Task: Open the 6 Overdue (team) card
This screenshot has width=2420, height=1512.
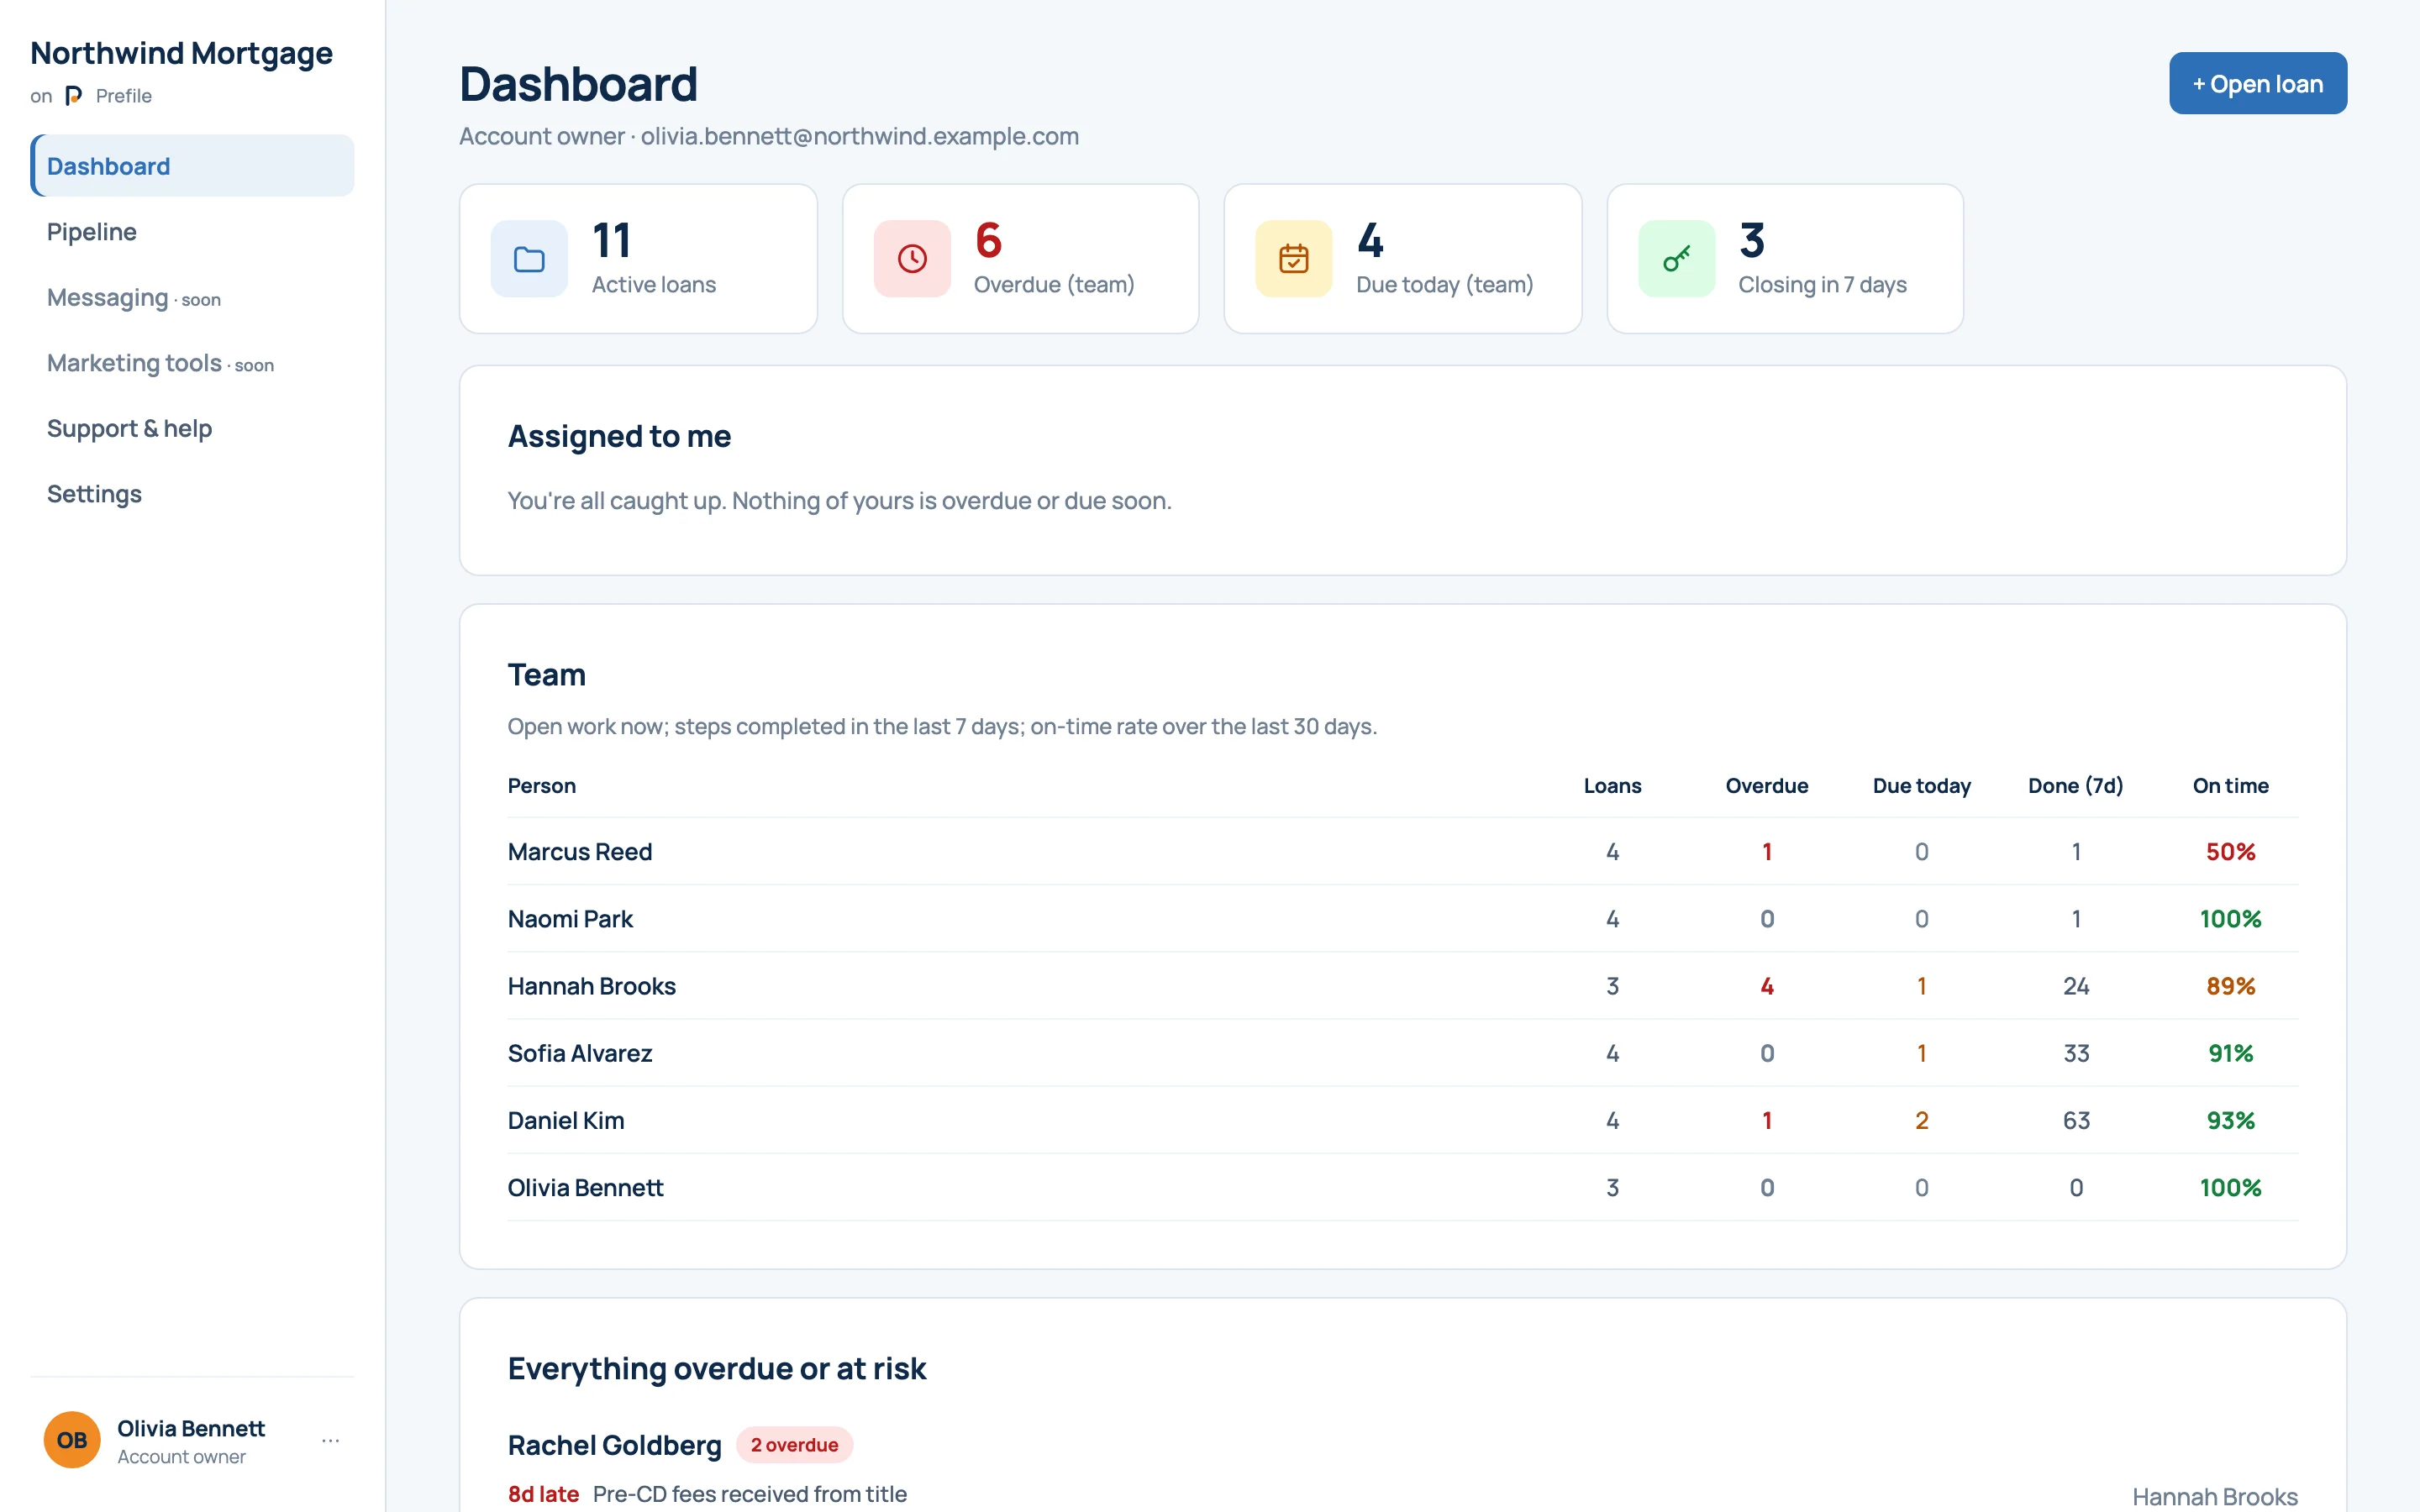Action: [x=1020, y=259]
